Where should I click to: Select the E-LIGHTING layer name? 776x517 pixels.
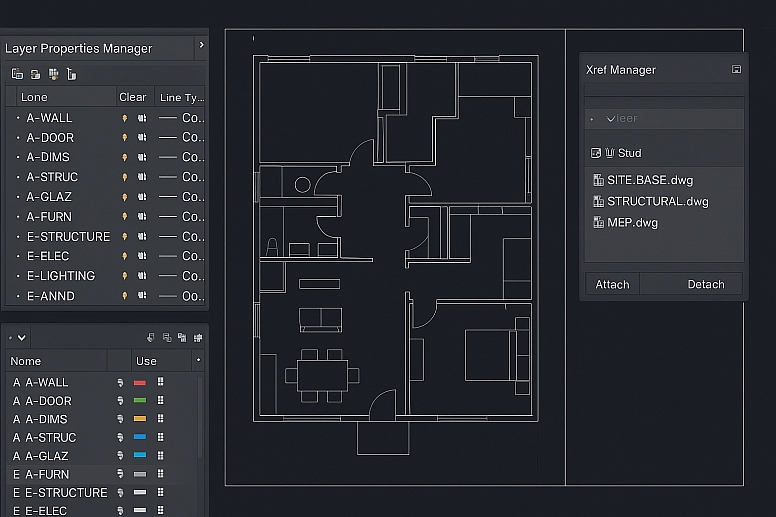click(60, 276)
